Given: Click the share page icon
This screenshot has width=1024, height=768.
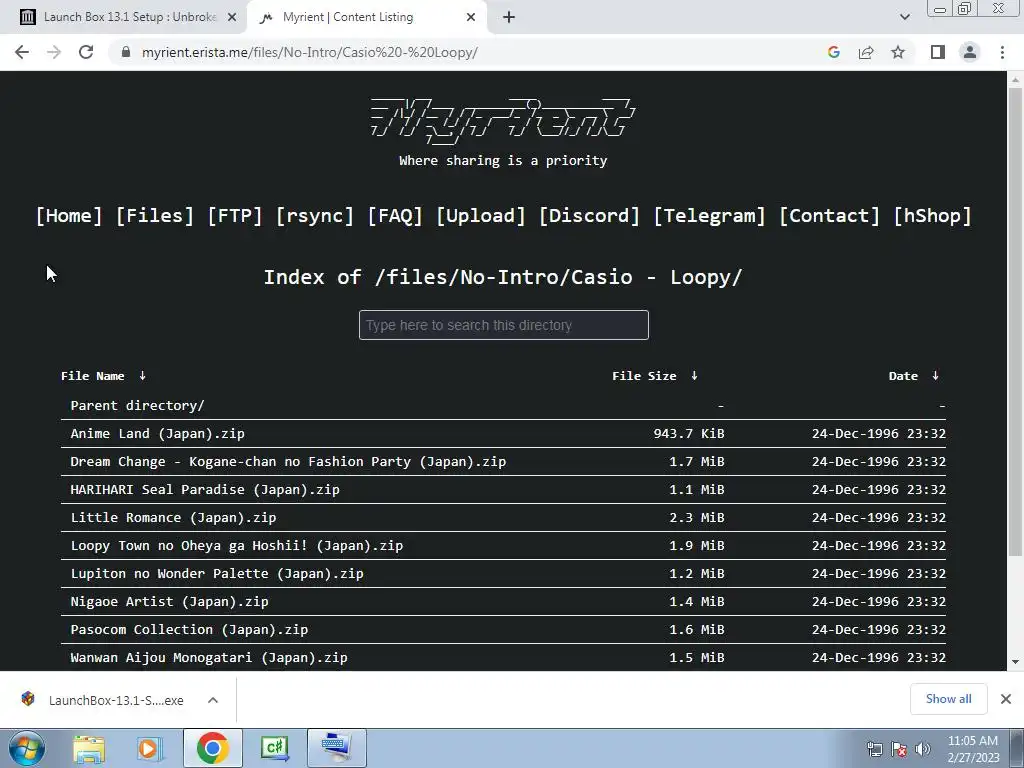Looking at the screenshot, I should coord(866,52).
